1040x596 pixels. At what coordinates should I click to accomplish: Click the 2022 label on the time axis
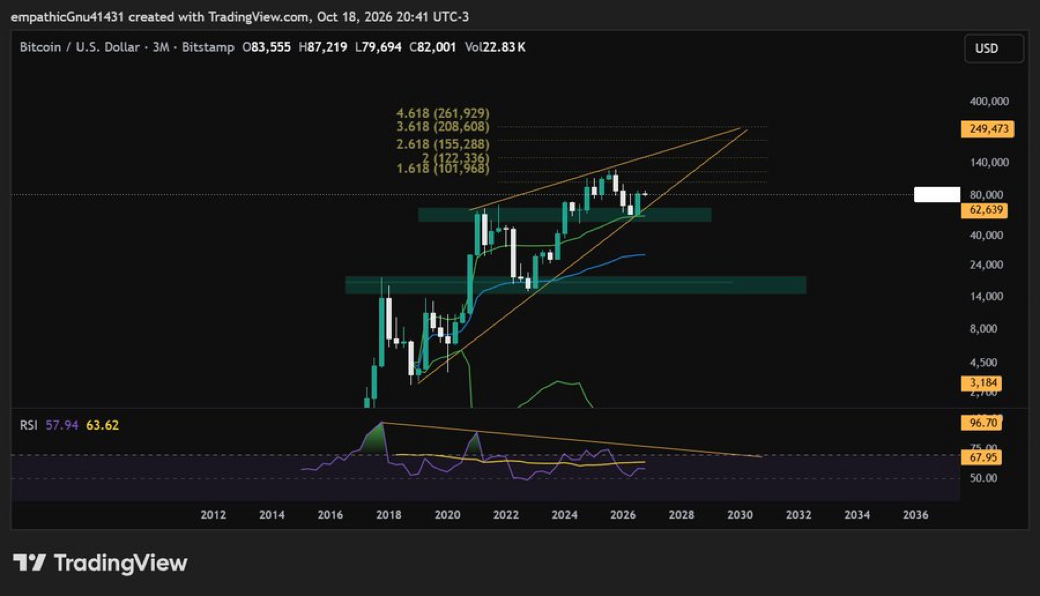pos(505,514)
